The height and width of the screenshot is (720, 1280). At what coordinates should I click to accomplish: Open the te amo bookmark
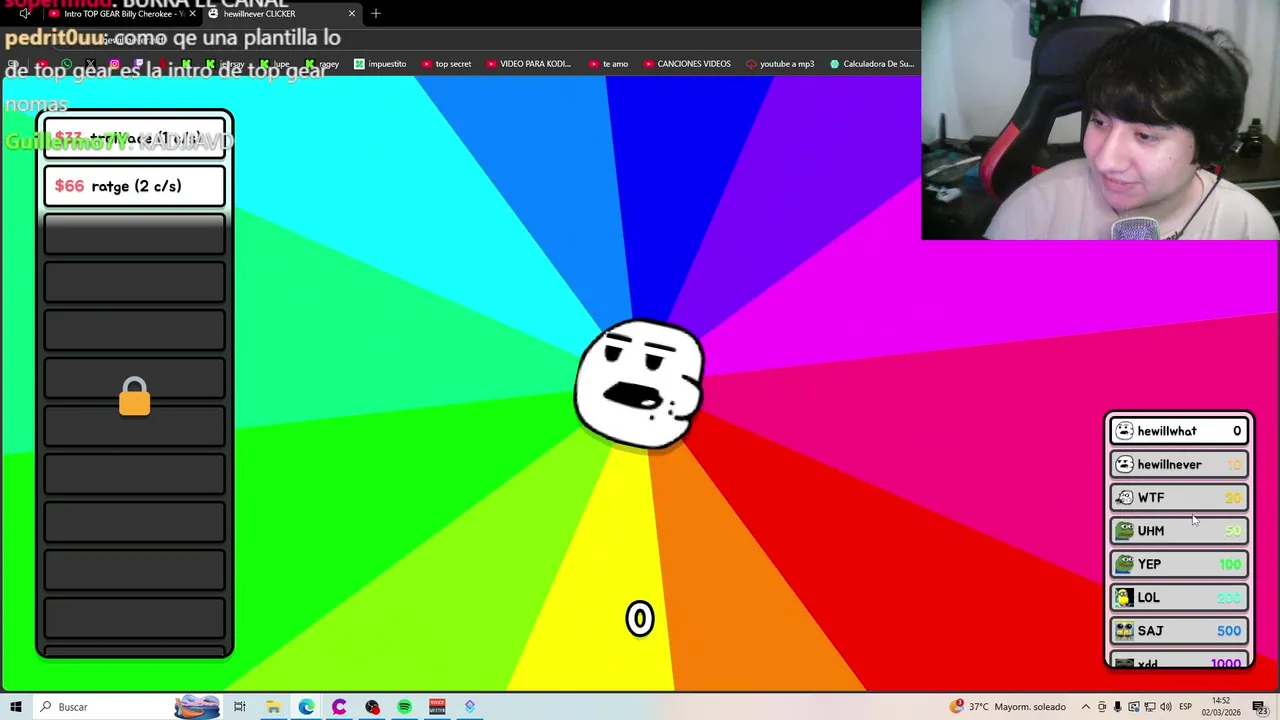point(608,64)
